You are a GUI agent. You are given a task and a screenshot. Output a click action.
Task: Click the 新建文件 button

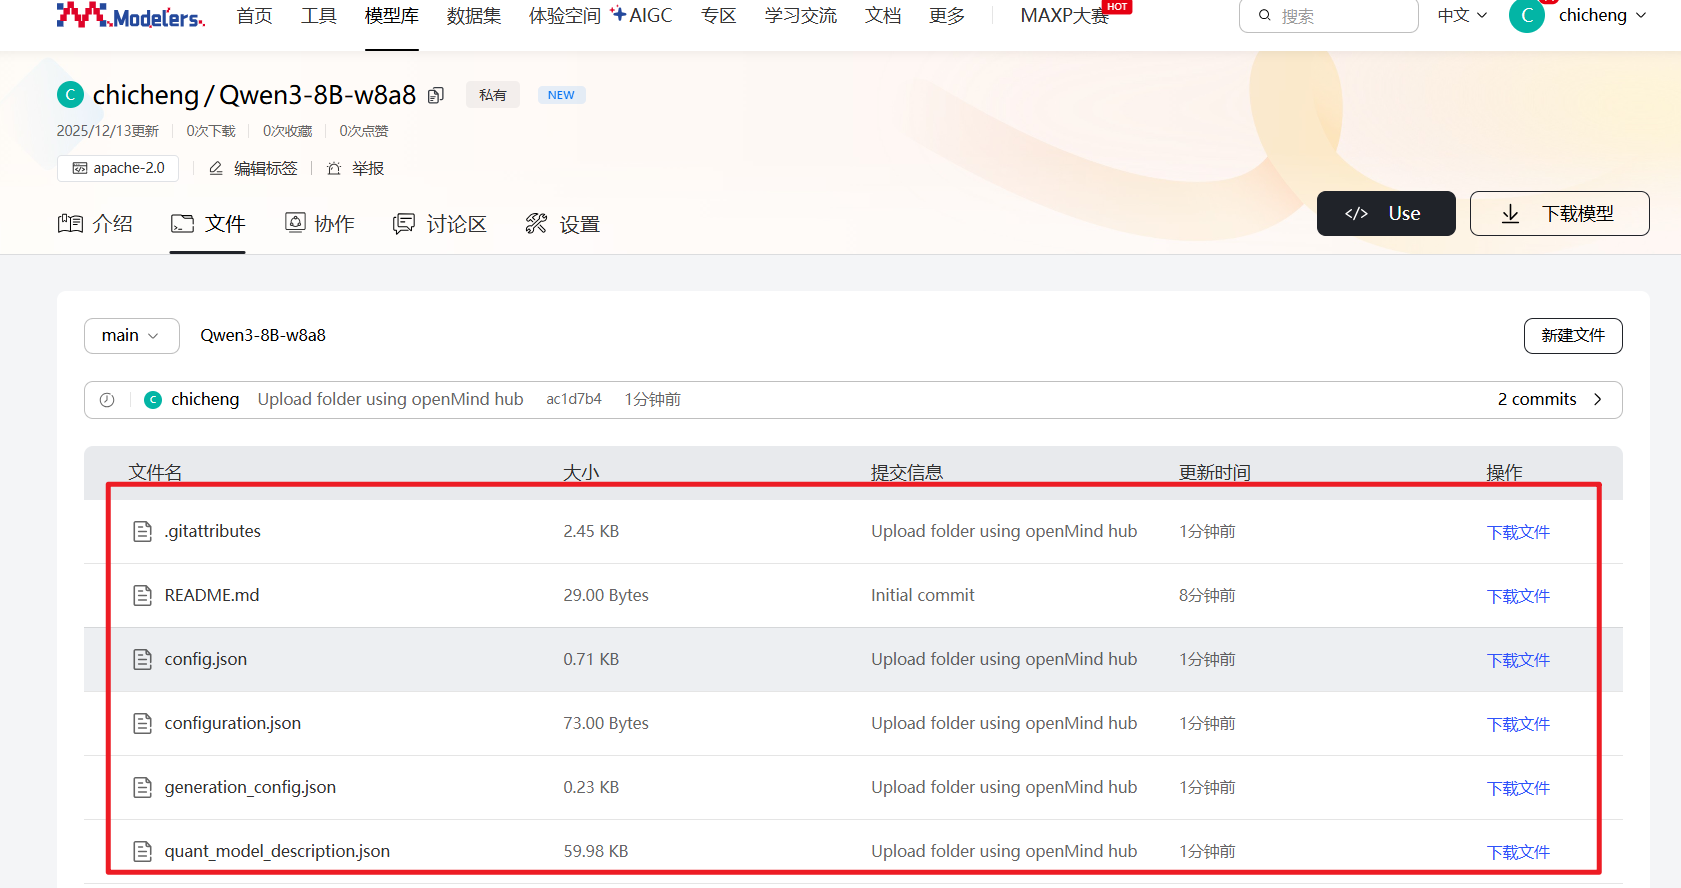click(1573, 336)
